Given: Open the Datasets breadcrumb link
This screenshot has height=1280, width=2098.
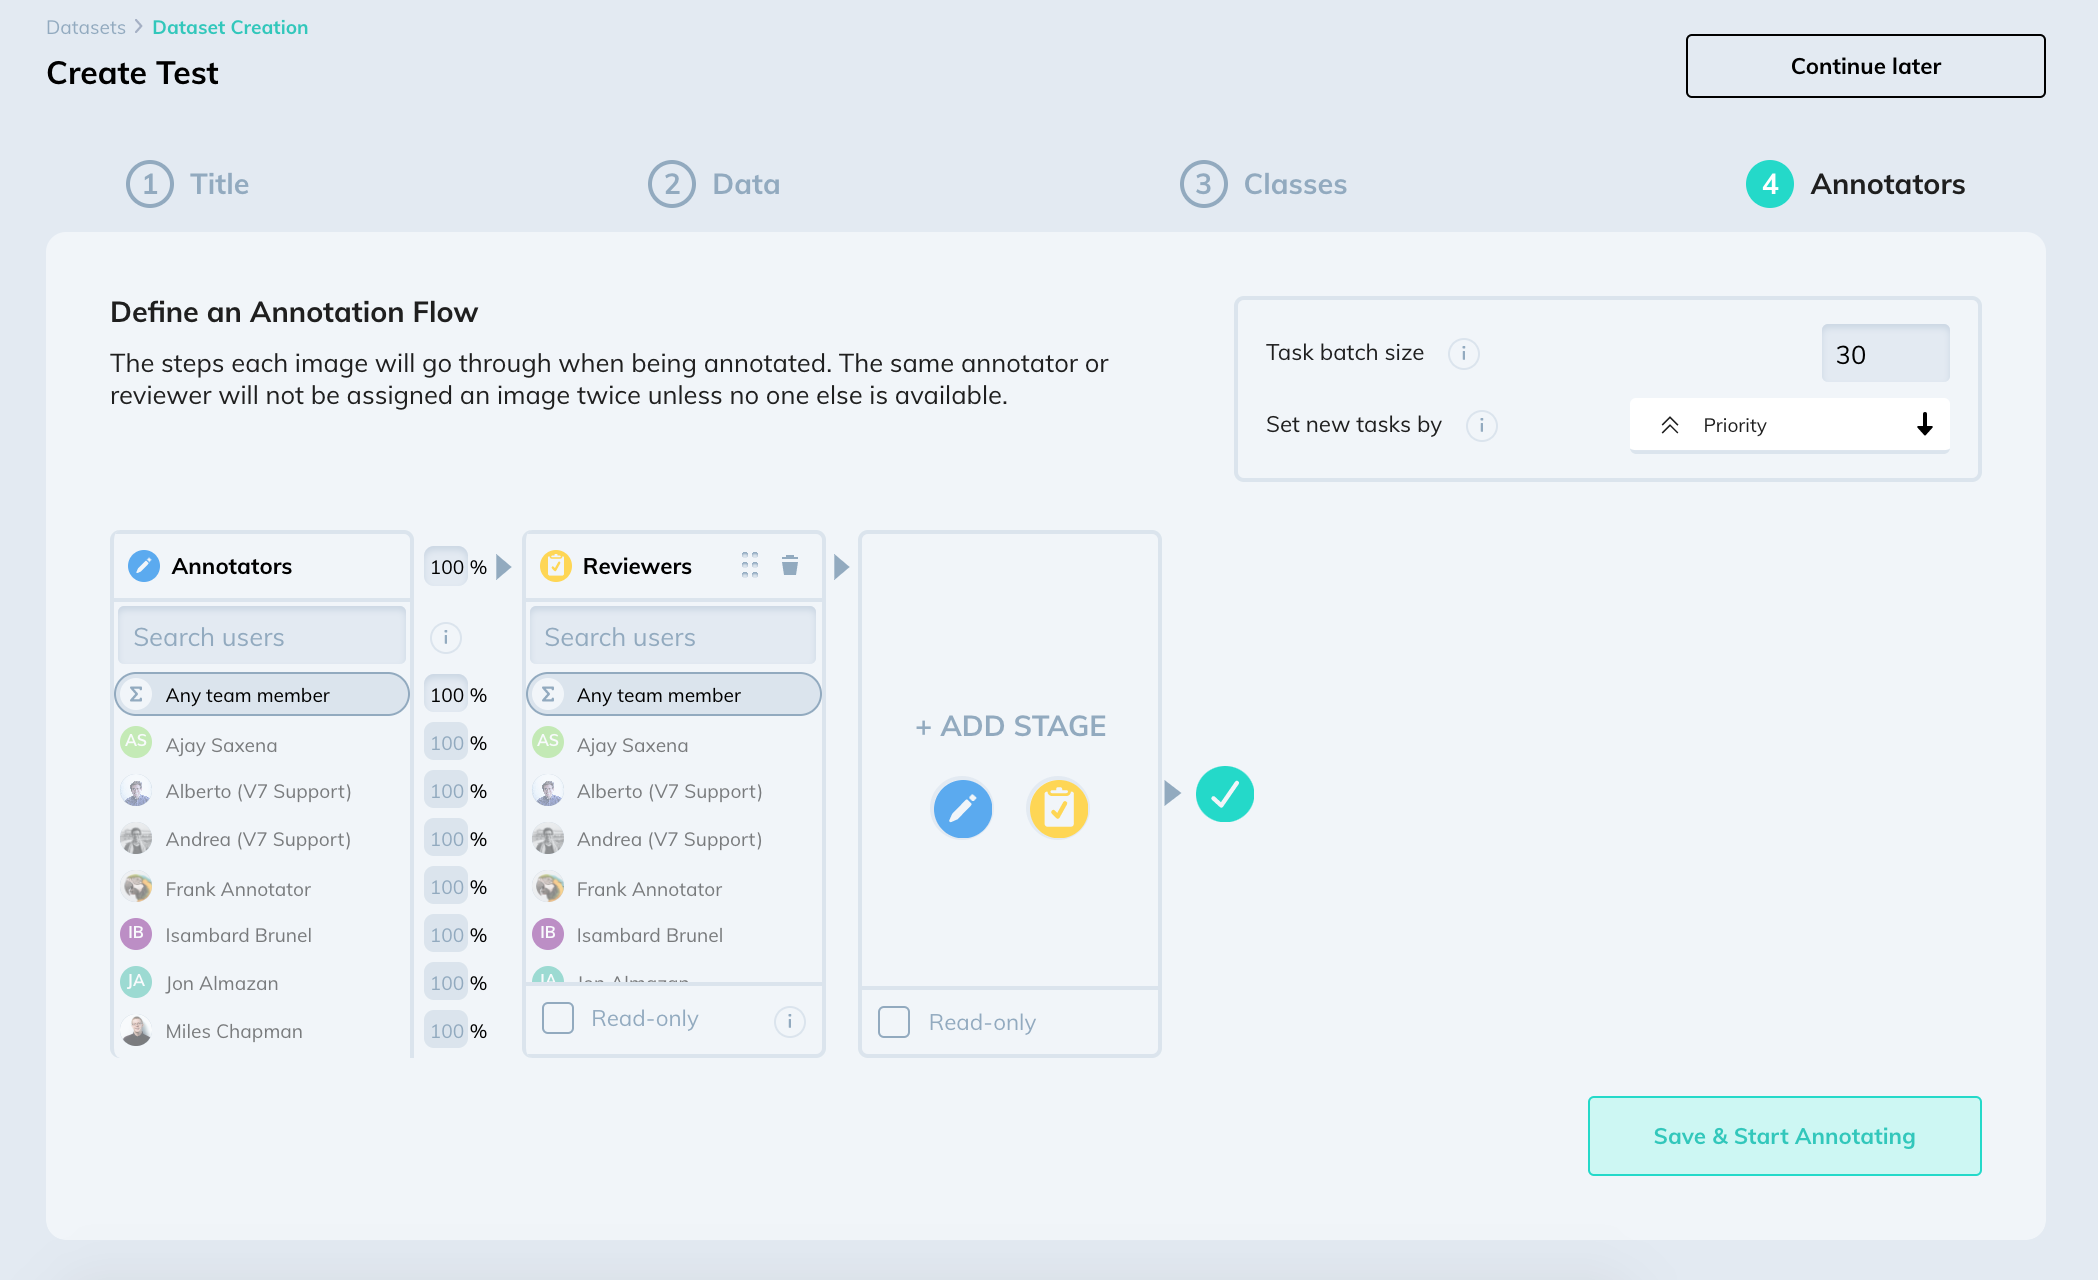Looking at the screenshot, I should (x=86, y=28).
